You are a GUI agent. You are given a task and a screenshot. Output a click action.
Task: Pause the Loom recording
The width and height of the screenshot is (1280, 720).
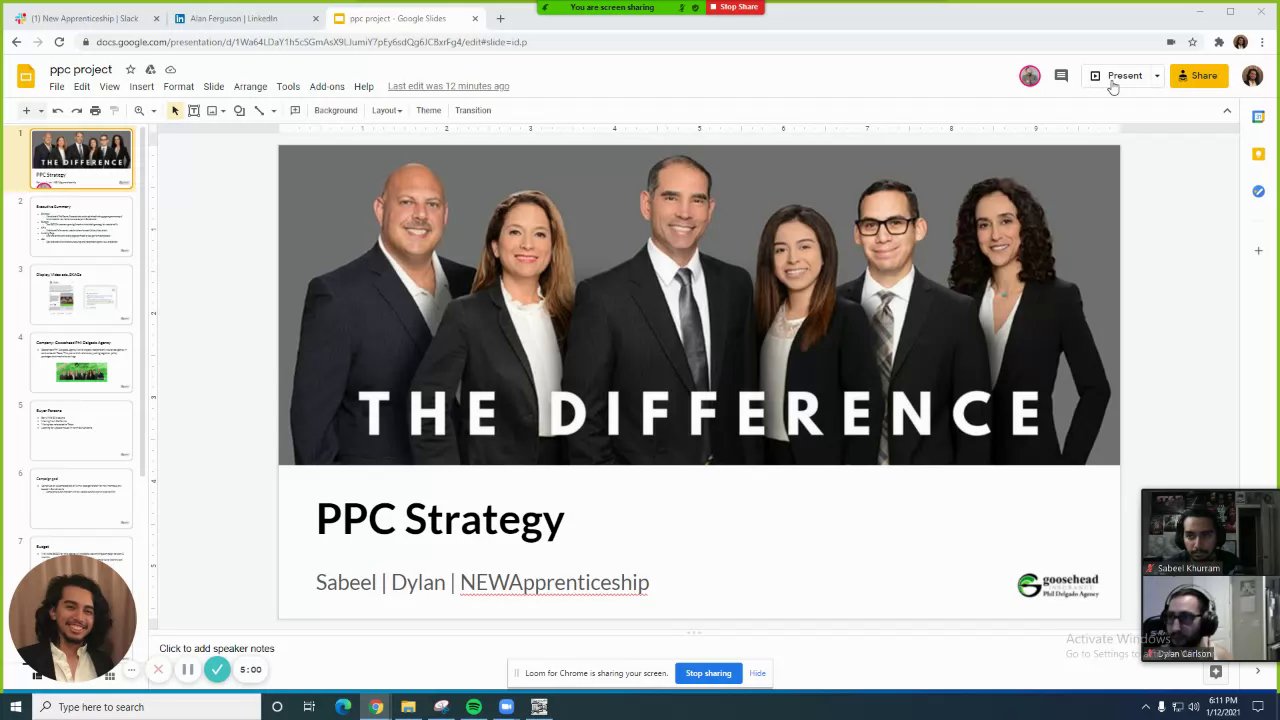tap(187, 670)
